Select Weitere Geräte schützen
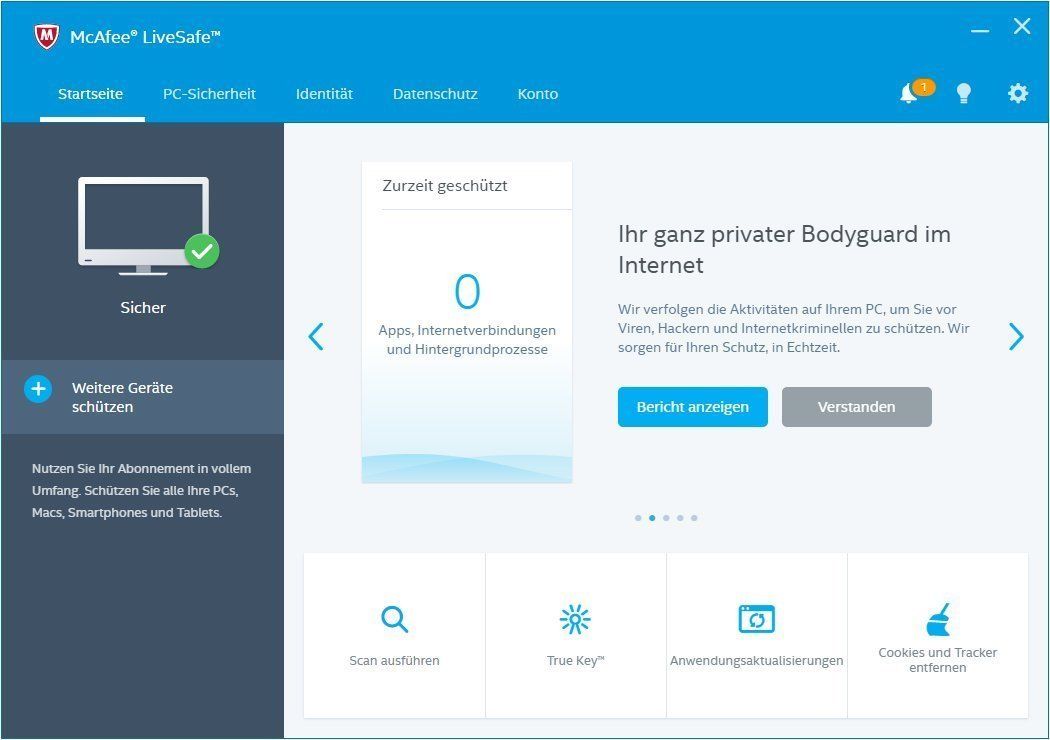The height and width of the screenshot is (740, 1050). coord(143,397)
